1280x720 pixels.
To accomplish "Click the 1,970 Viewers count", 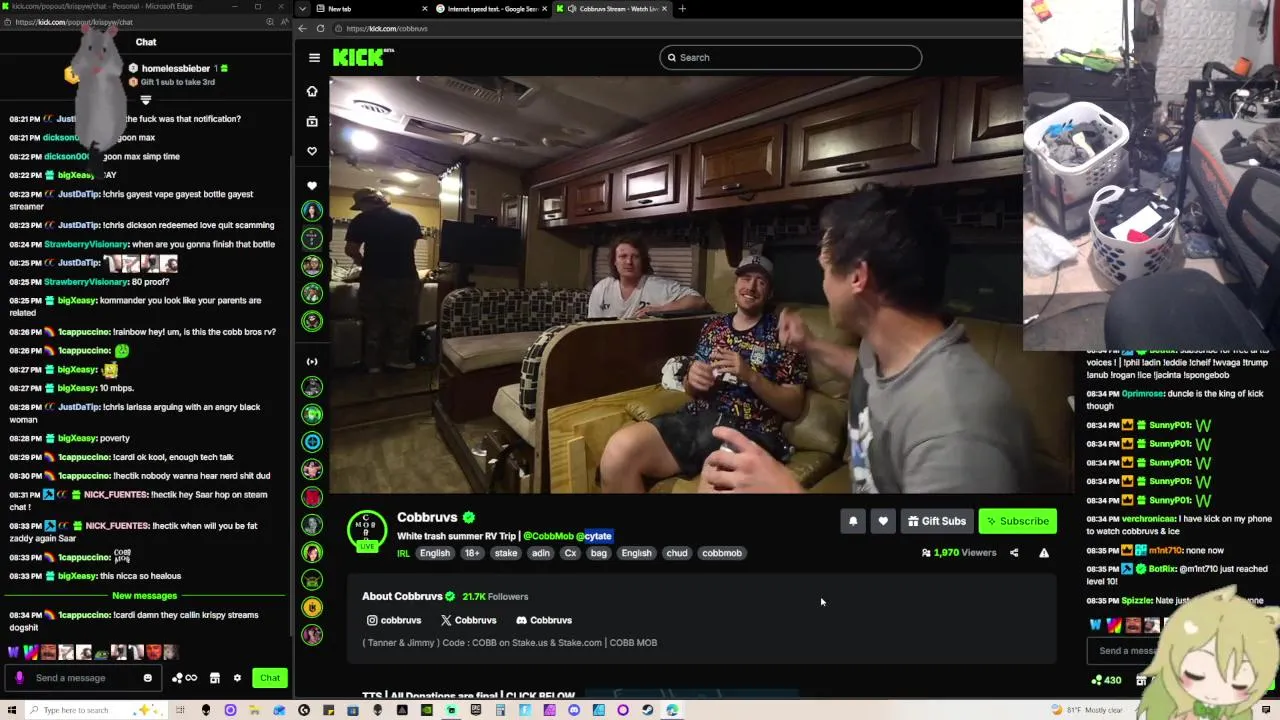I will (958, 553).
